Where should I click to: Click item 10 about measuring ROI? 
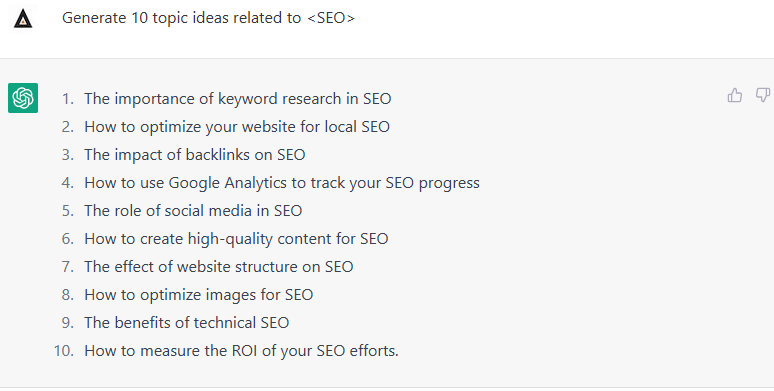(241, 351)
